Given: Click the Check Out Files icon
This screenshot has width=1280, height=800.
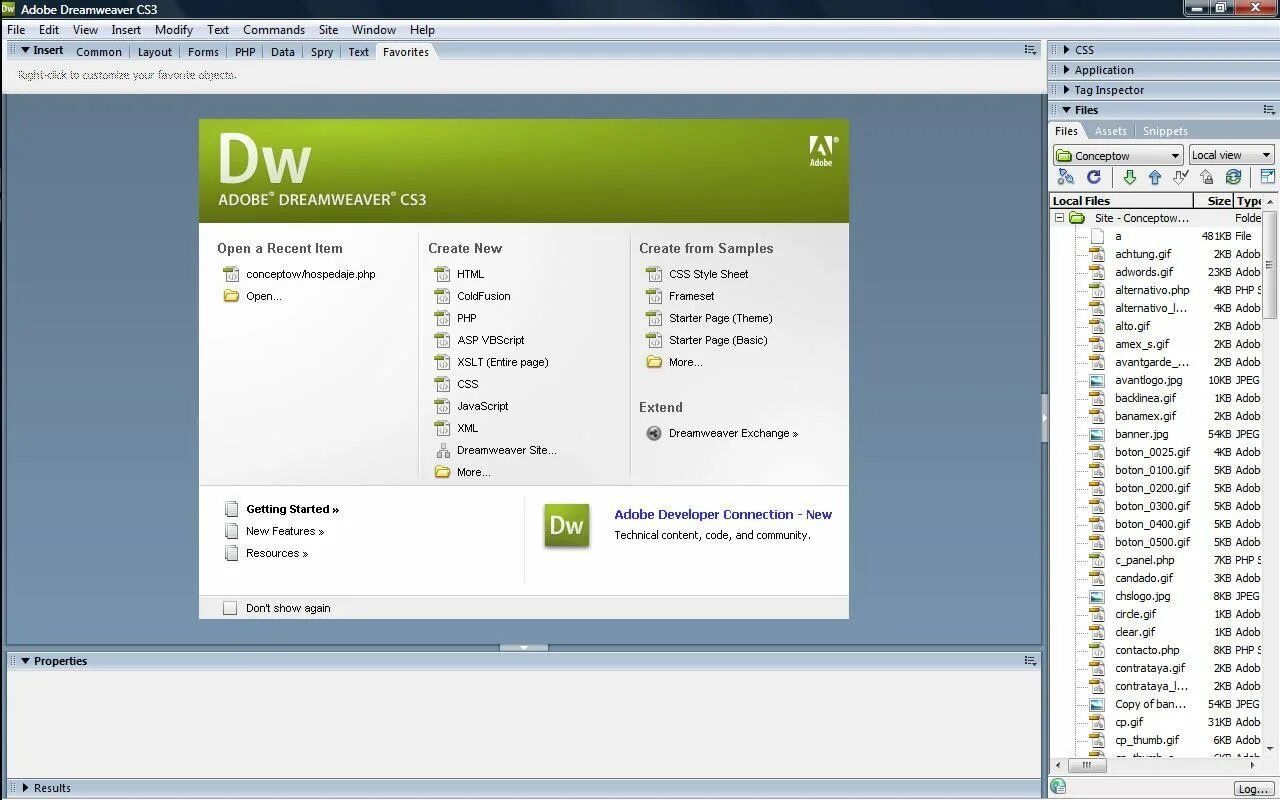Looking at the screenshot, I should click(x=1181, y=177).
